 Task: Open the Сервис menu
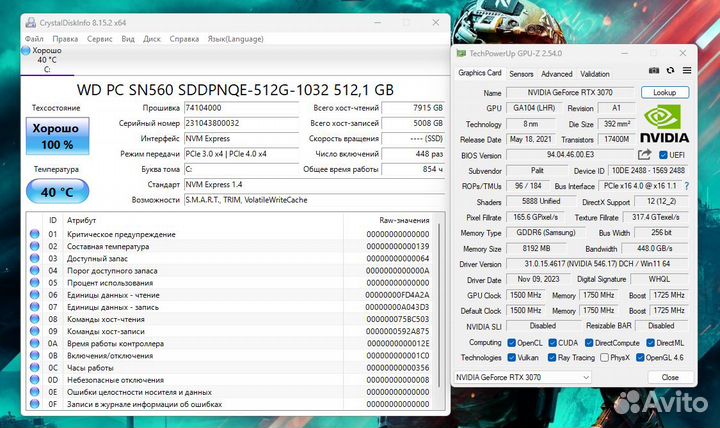(100, 39)
